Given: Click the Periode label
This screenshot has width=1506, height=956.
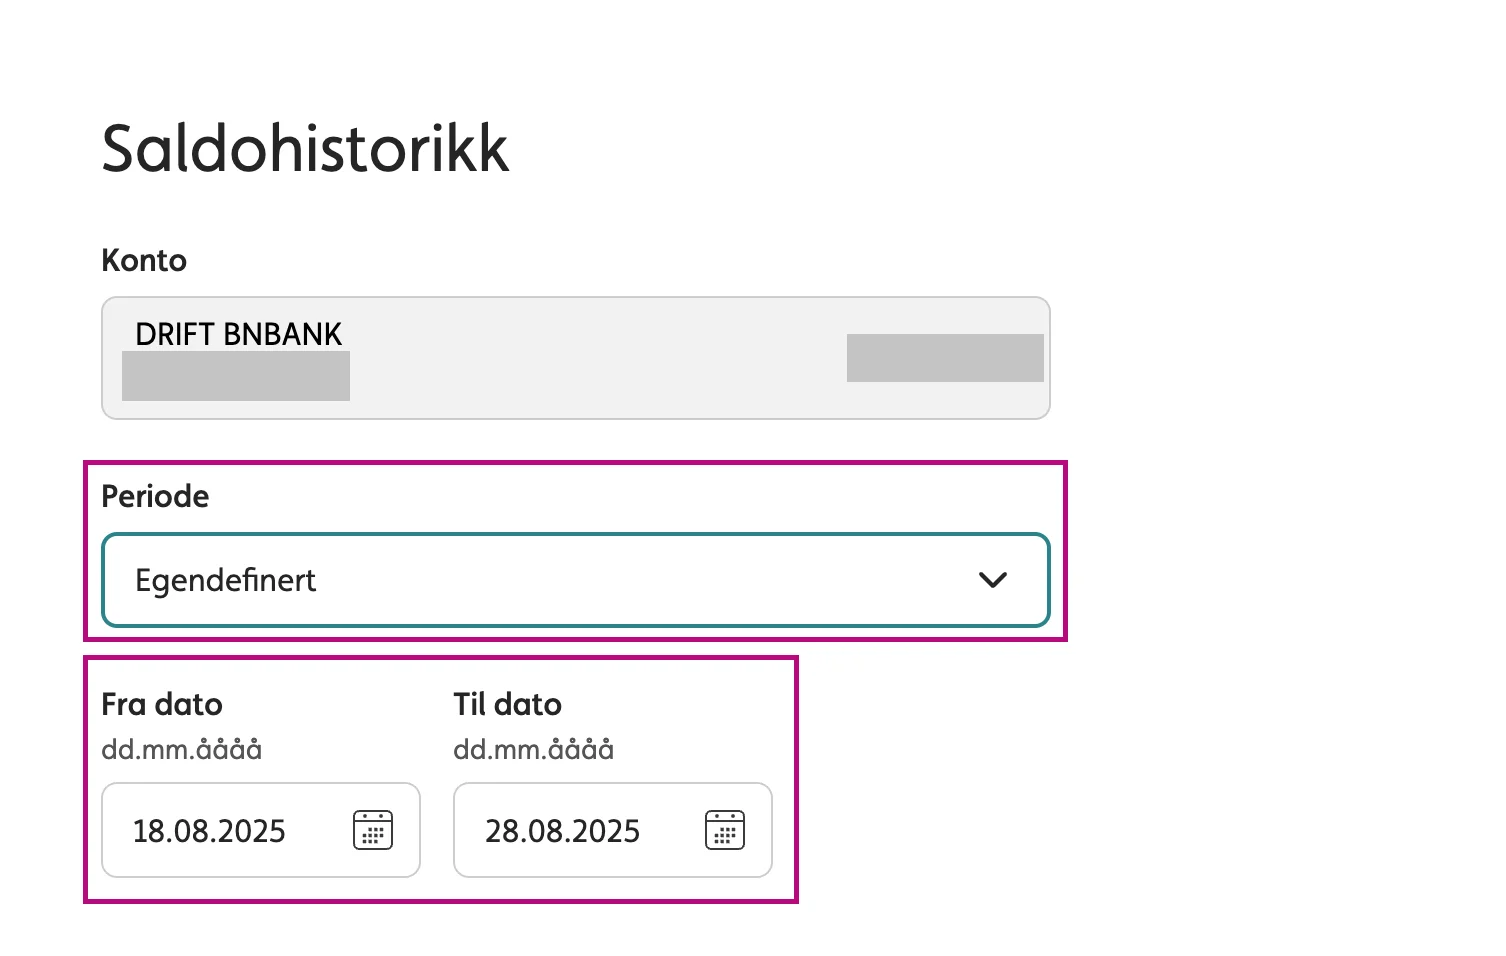Looking at the screenshot, I should pyautogui.click(x=155, y=496).
